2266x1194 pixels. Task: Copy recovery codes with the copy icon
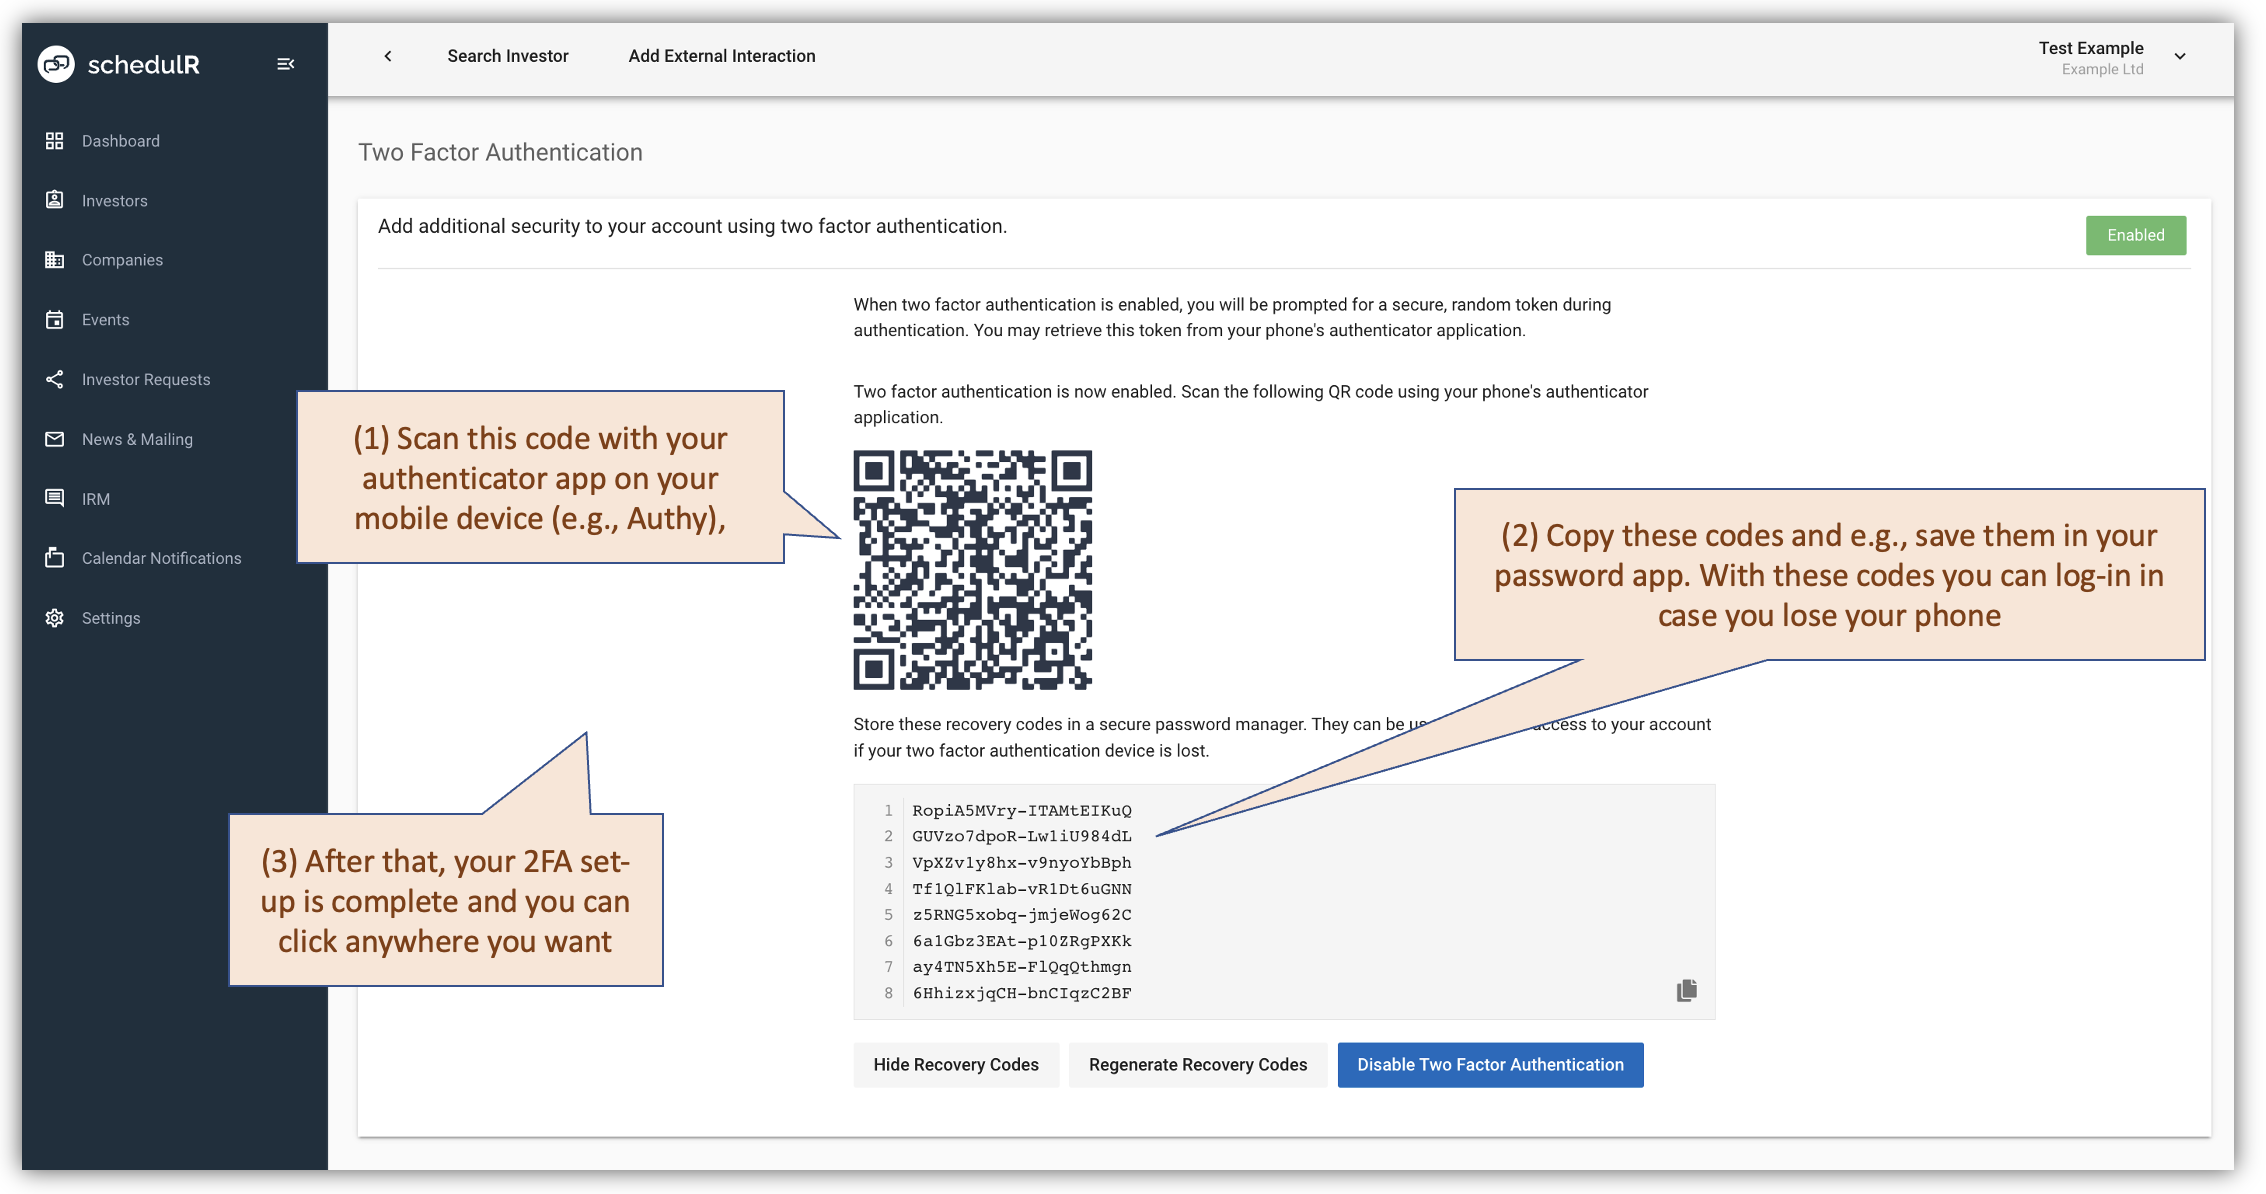click(x=1685, y=990)
